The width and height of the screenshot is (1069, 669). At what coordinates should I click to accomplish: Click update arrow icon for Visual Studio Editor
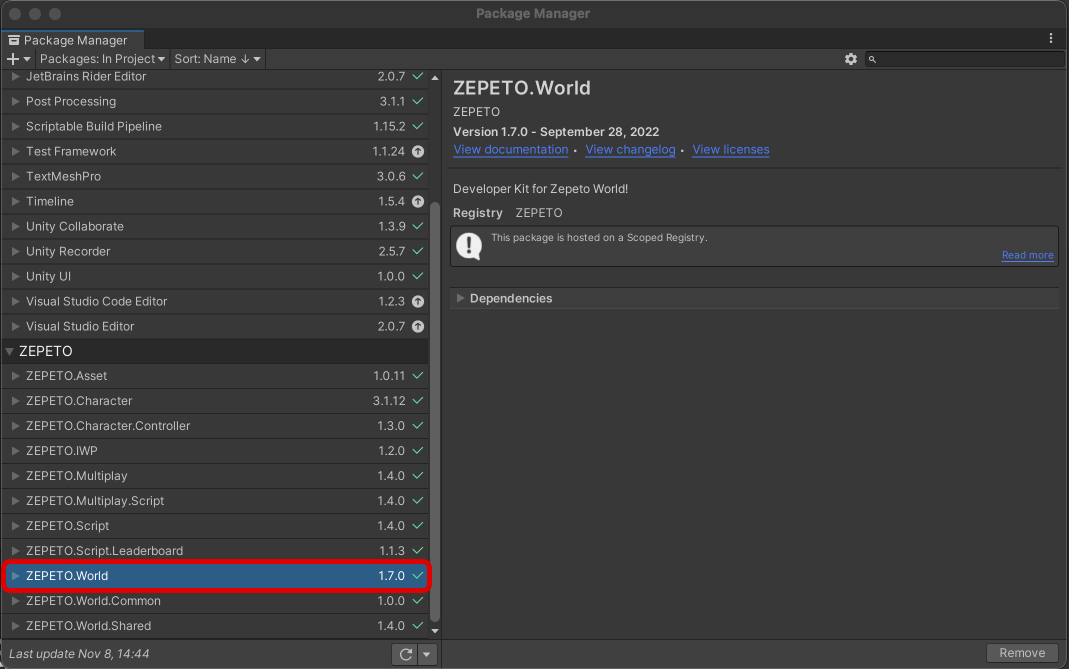pos(418,327)
